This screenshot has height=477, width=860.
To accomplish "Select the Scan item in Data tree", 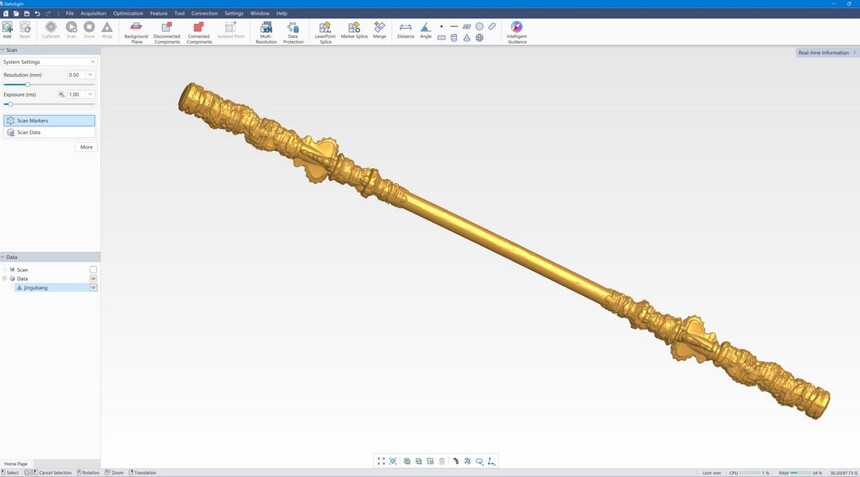I will point(22,269).
